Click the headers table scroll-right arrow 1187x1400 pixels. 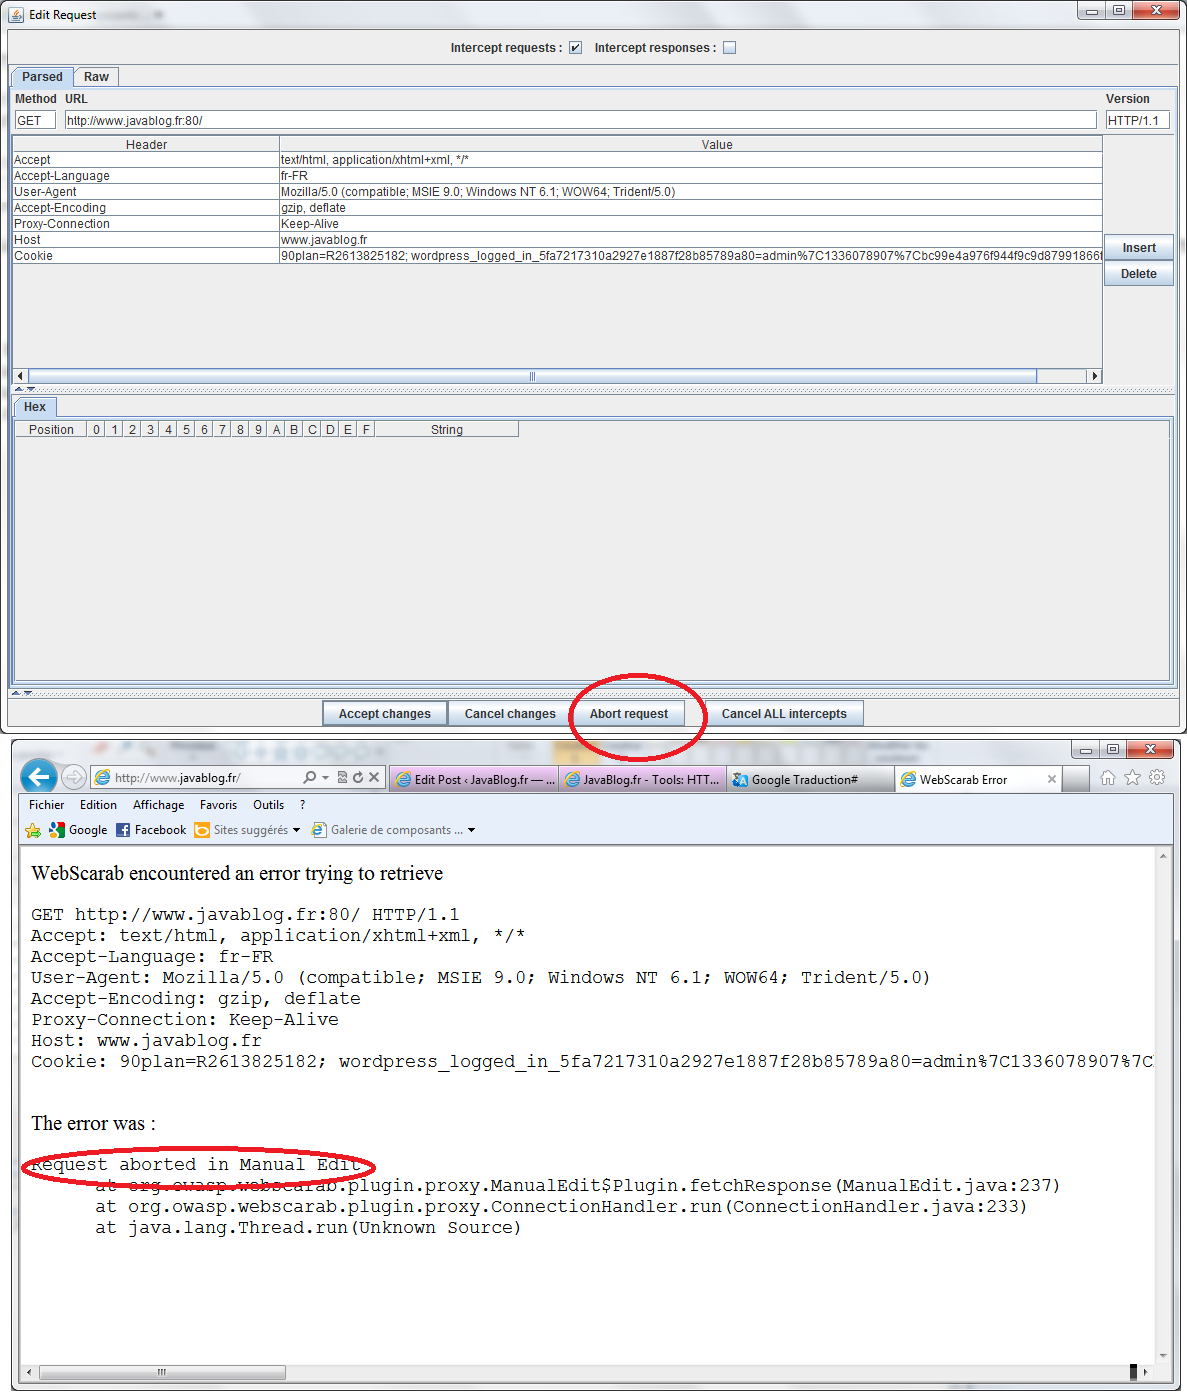(1095, 376)
